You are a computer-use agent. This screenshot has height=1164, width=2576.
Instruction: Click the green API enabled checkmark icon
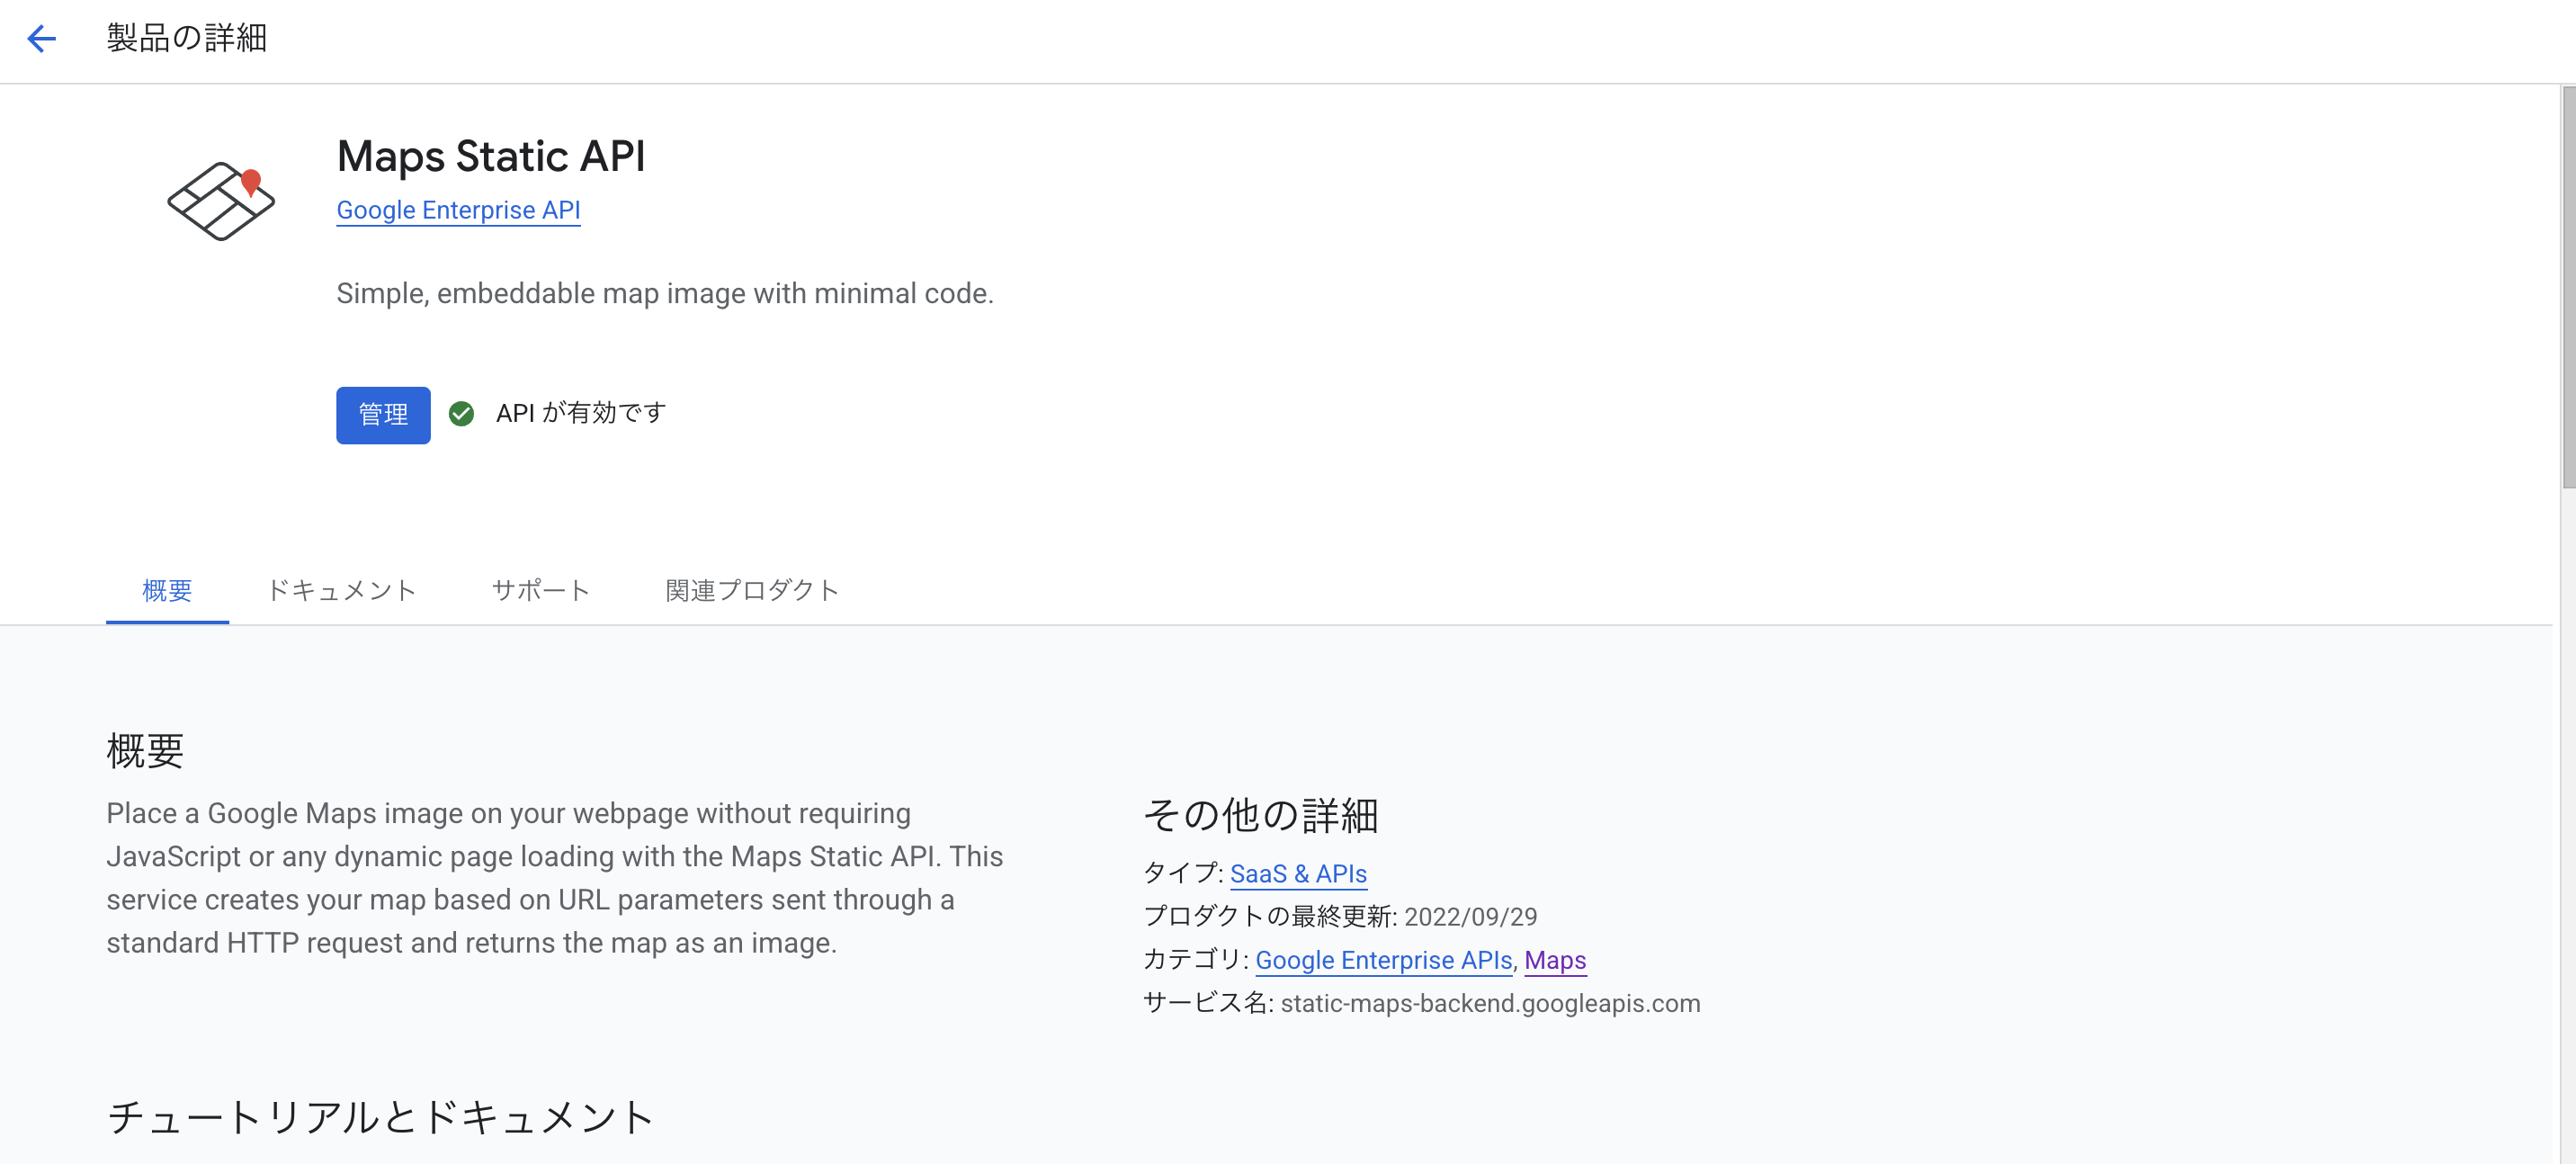[462, 412]
